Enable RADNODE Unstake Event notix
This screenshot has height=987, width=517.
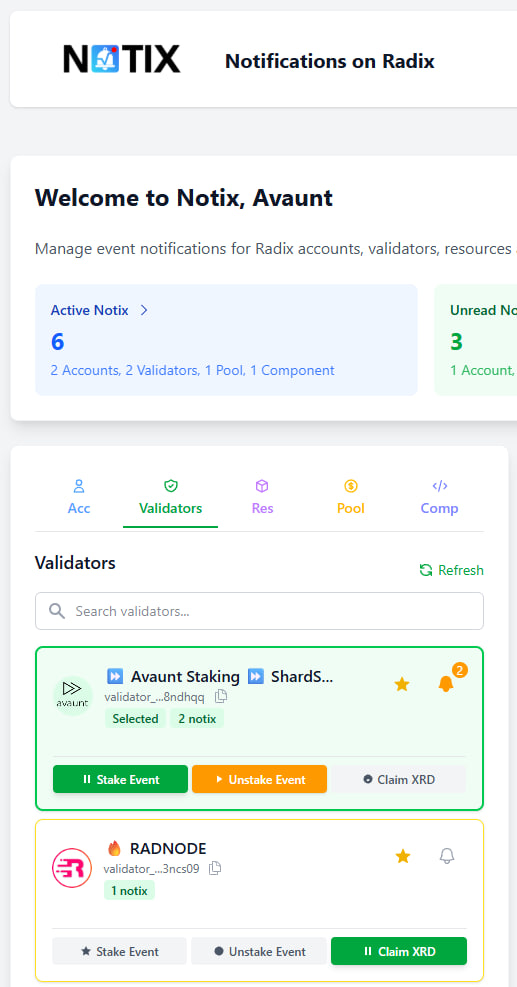coord(259,951)
